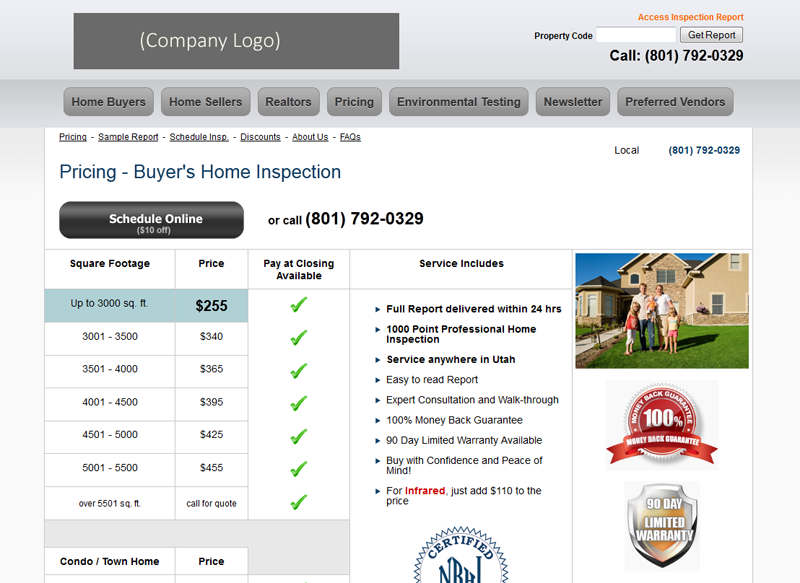Open the Schedule Insp. link
Viewport: 800px width, 583px height.
(x=199, y=137)
